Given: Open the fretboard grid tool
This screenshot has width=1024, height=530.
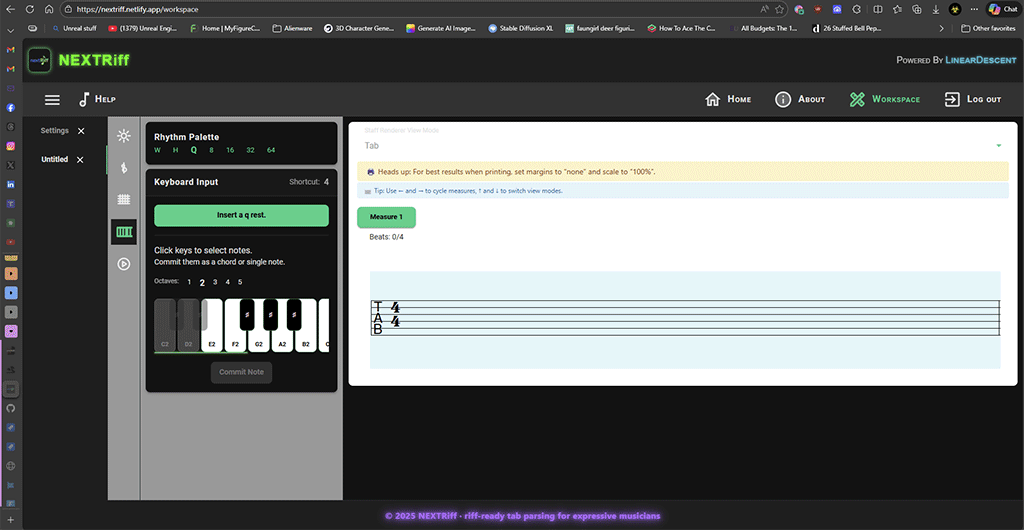Looking at the screenshot, I should click(x=124, y=199).
